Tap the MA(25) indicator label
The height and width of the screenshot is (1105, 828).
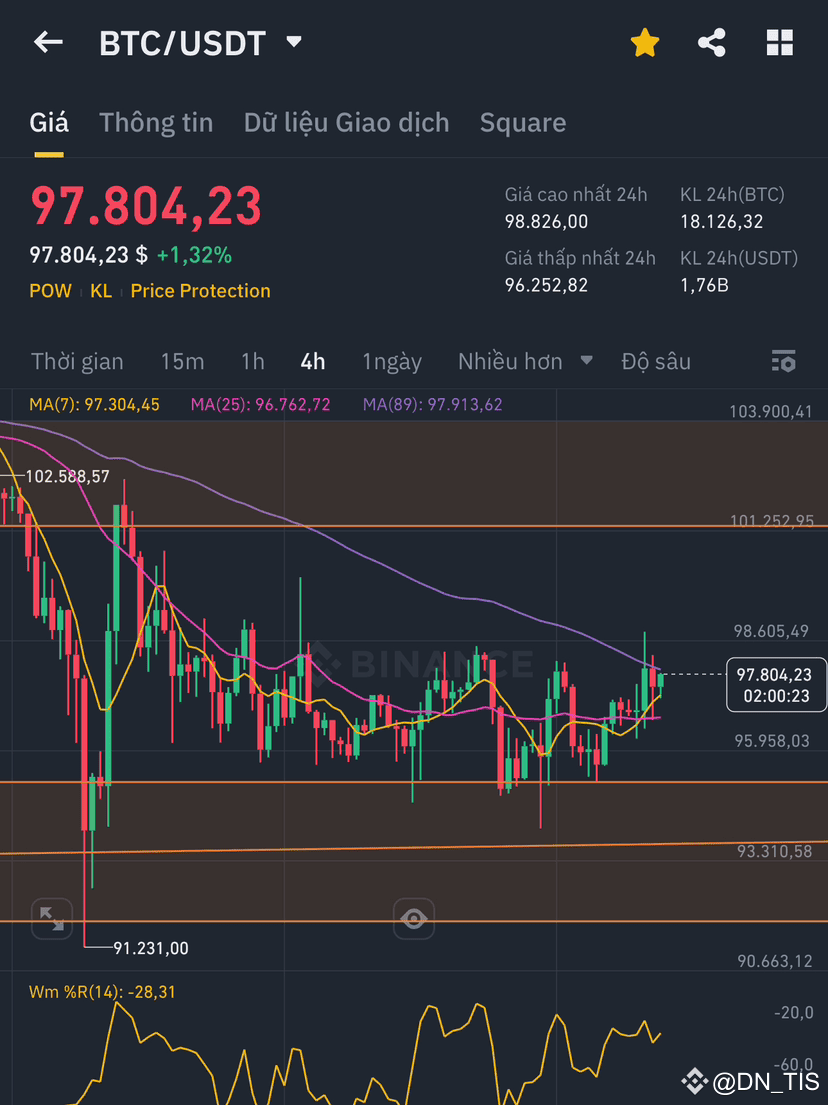pos(260,405)
